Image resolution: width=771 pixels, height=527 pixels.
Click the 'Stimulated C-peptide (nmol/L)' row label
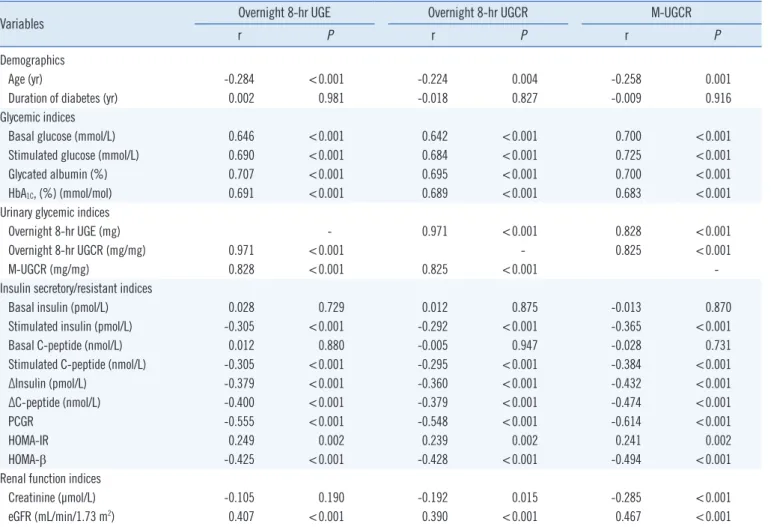click(77, 365)
